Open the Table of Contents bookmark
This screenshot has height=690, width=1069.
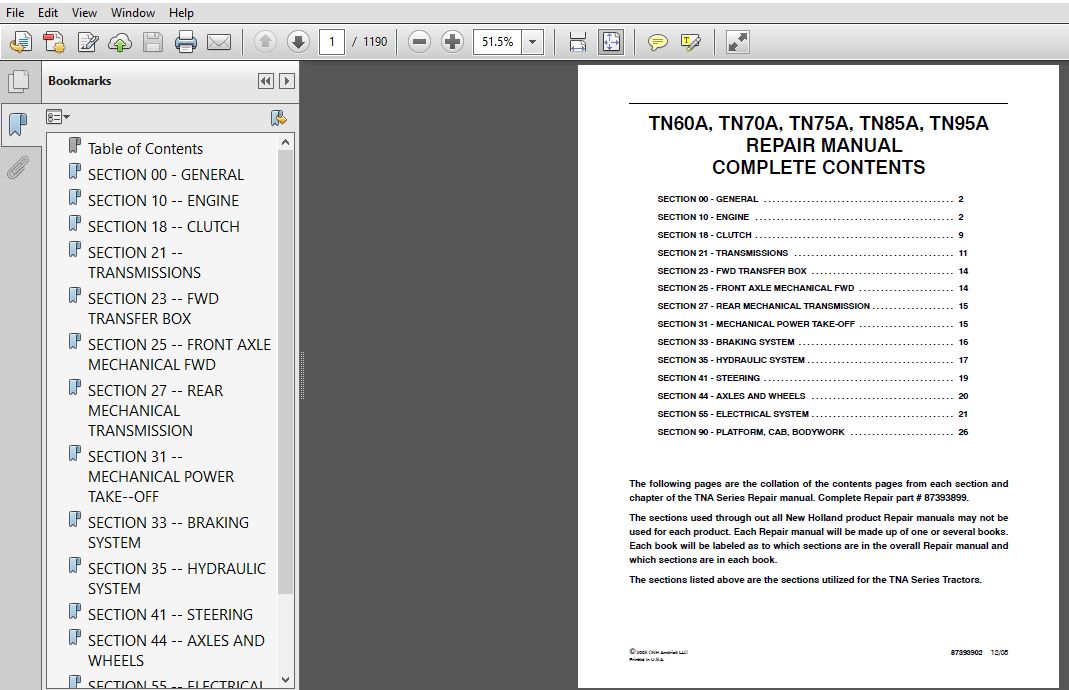click(x=145, y=149)
